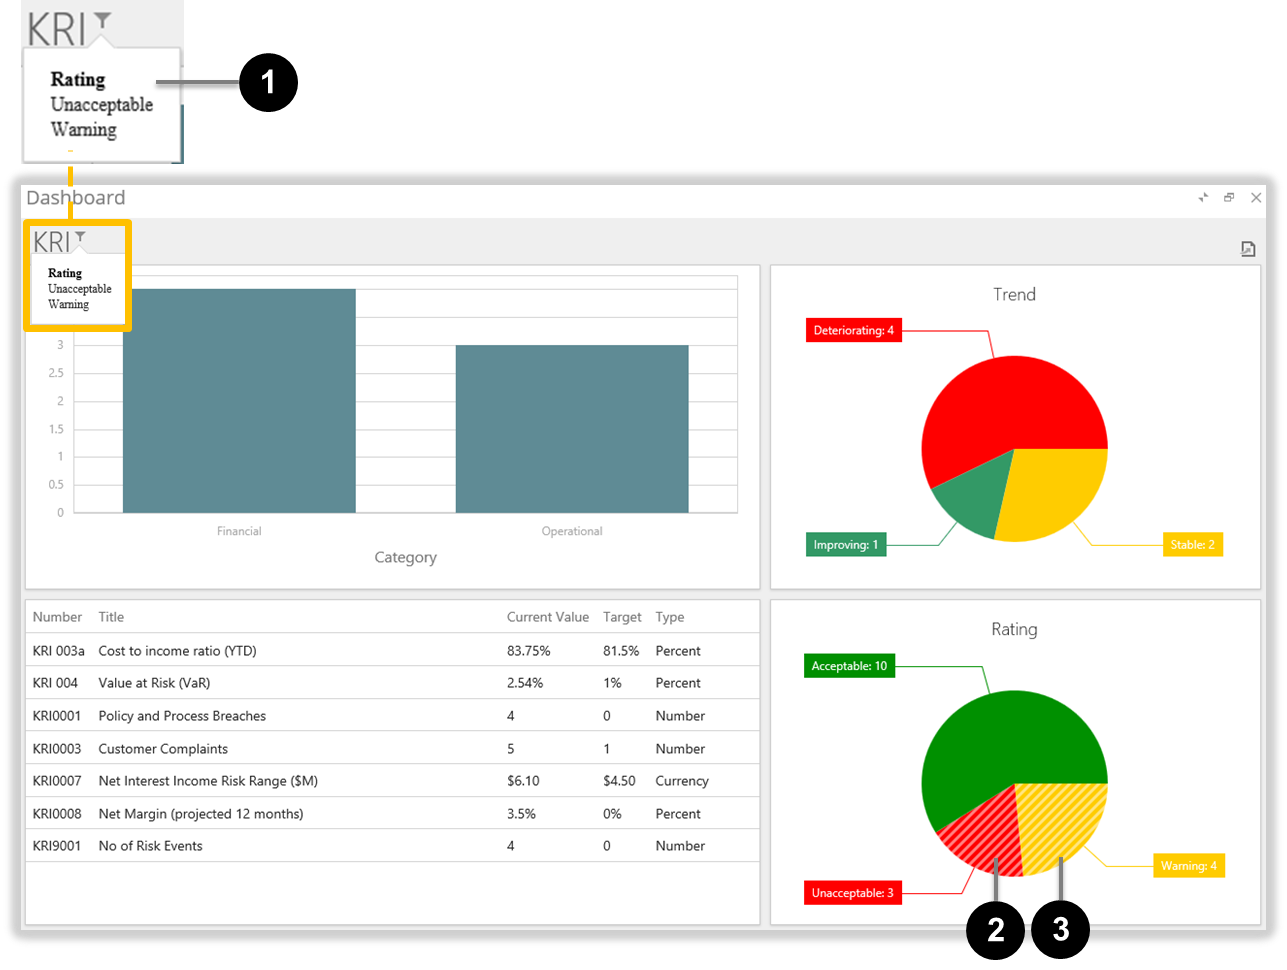Click the 'Operational' axis label
Viewport: 1287px width, 970px height.
(x=572, y=531)
